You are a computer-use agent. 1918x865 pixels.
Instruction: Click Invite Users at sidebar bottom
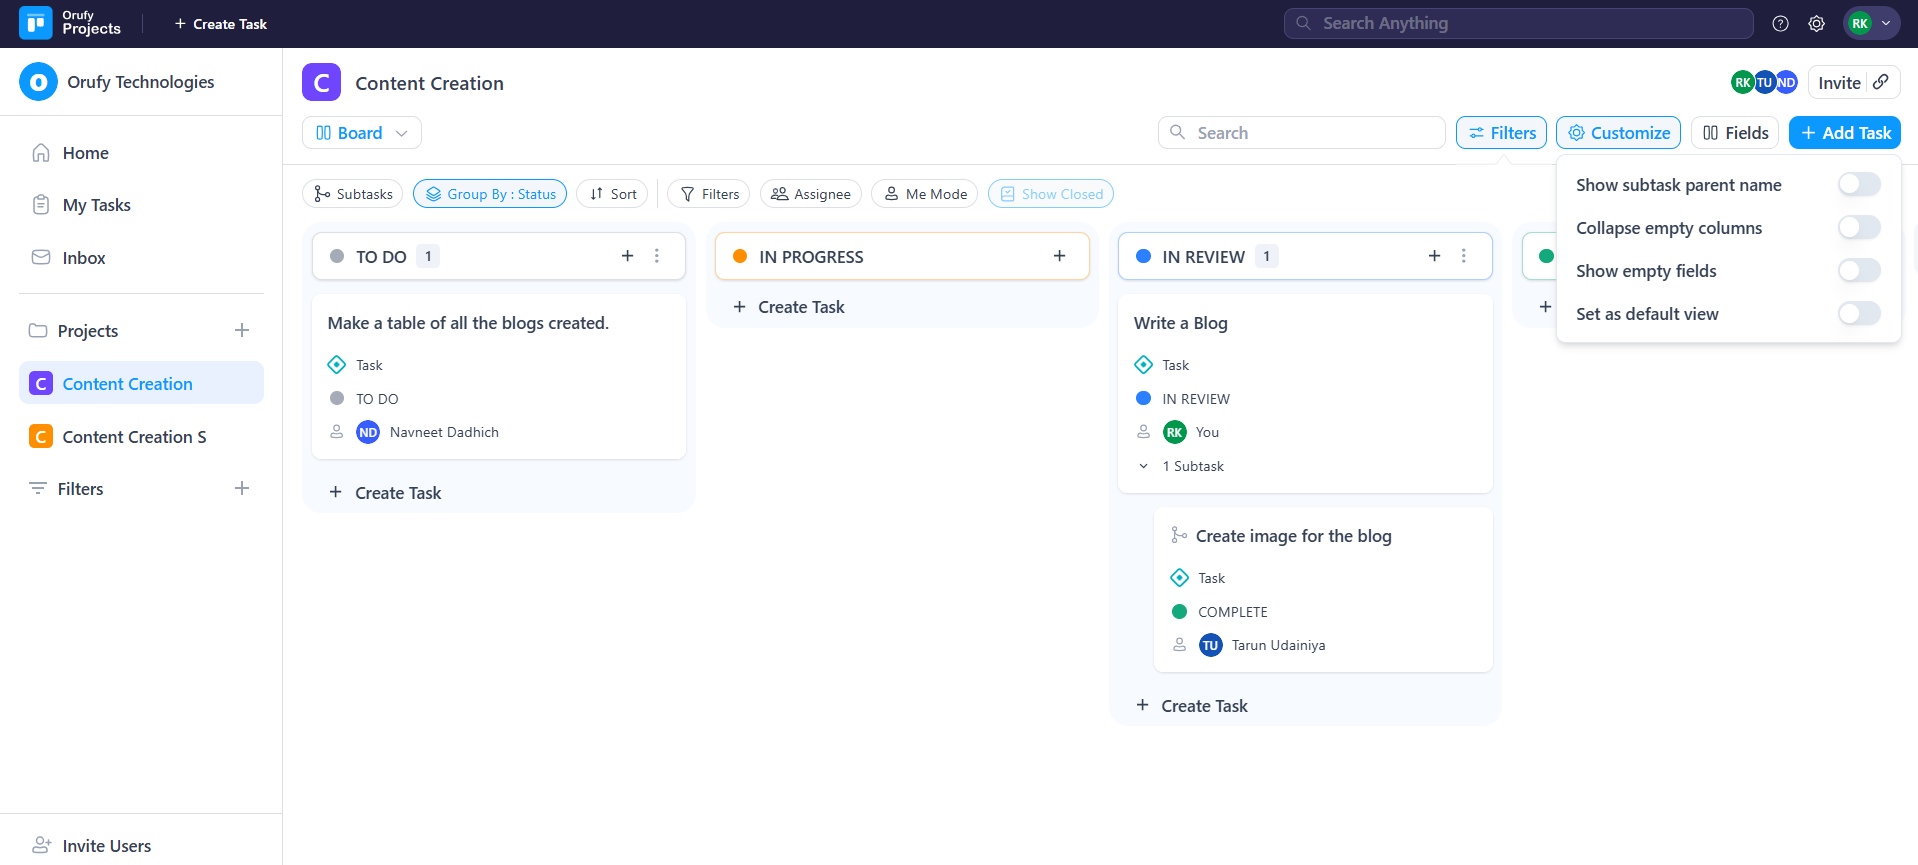coord(106,845)
